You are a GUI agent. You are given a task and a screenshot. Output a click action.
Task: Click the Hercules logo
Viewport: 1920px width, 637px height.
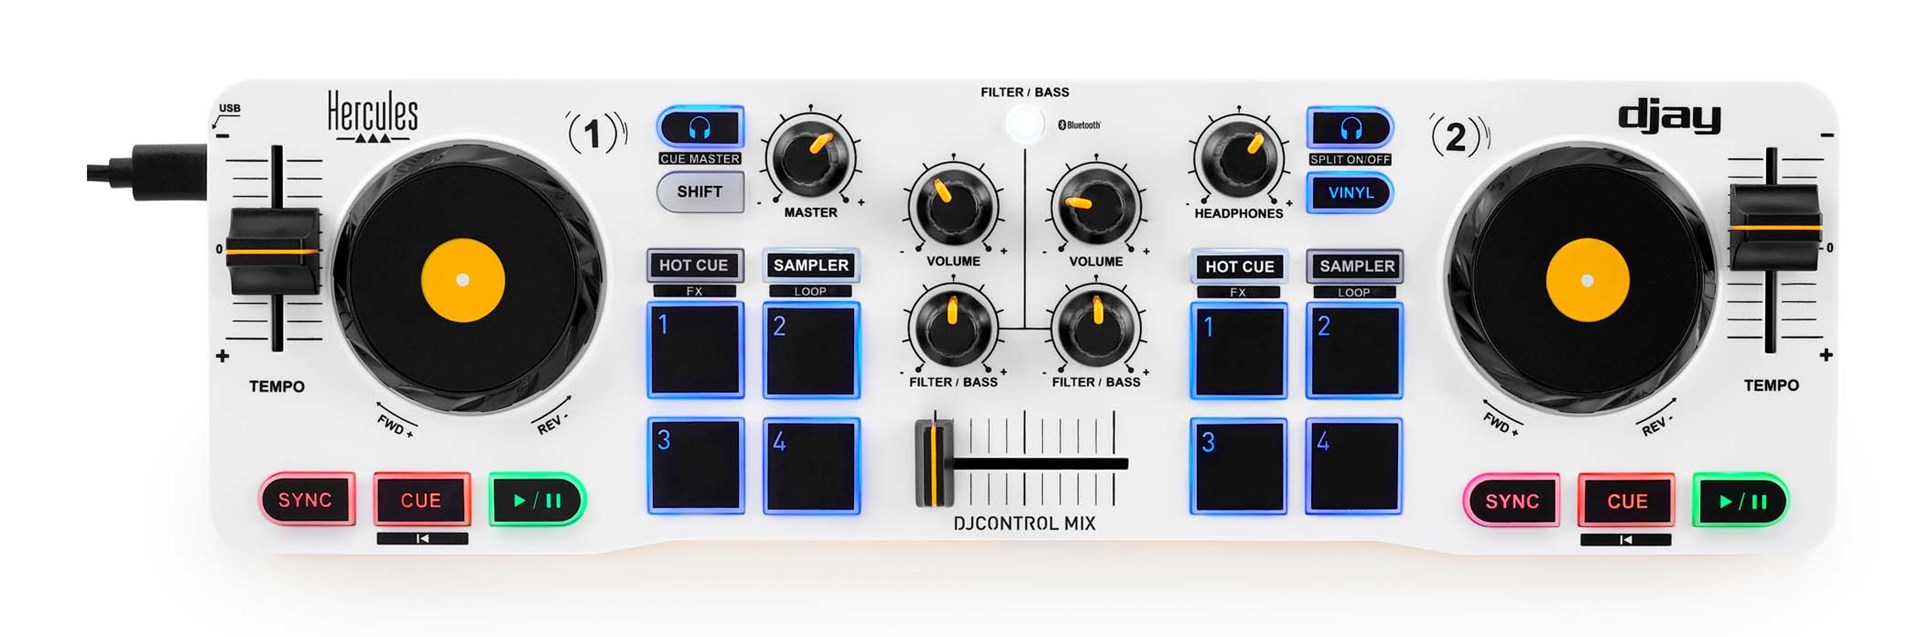(372, 119)
